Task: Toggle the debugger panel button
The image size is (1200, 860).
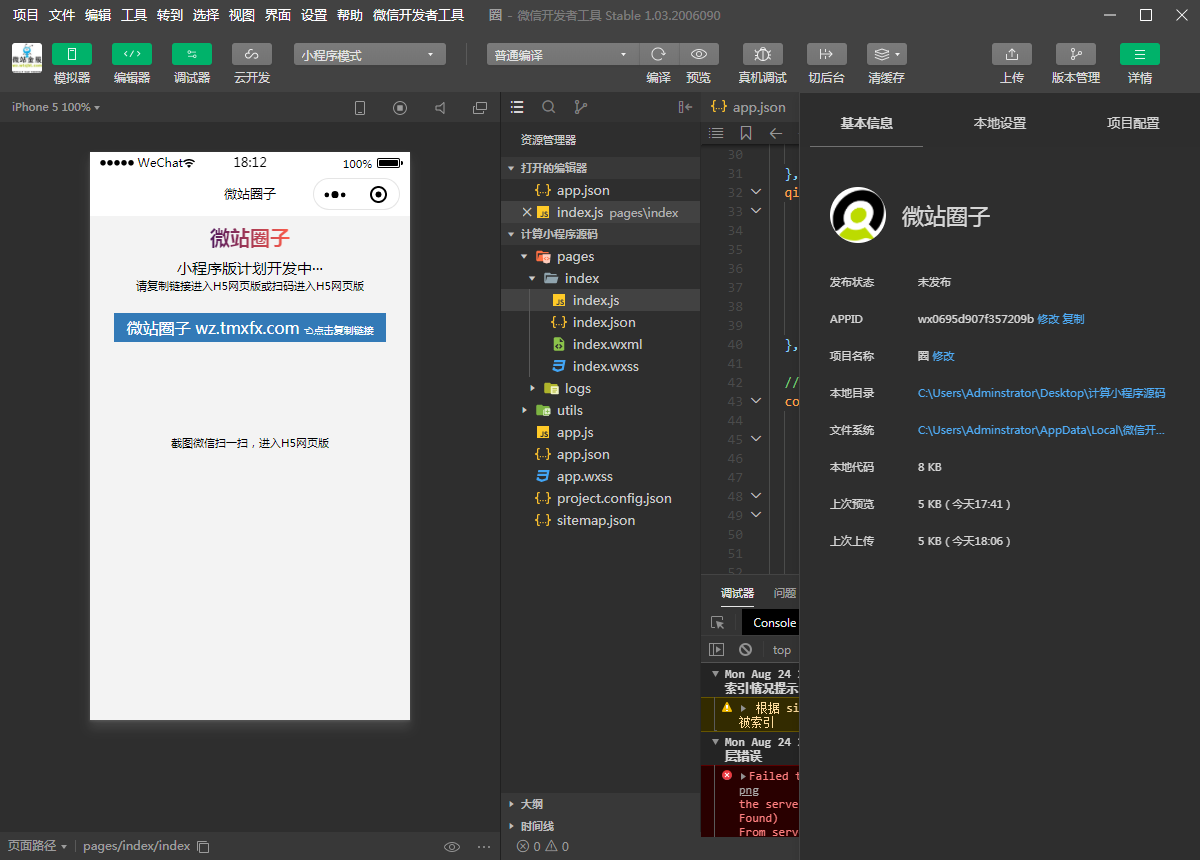Action: coord(191,54)
